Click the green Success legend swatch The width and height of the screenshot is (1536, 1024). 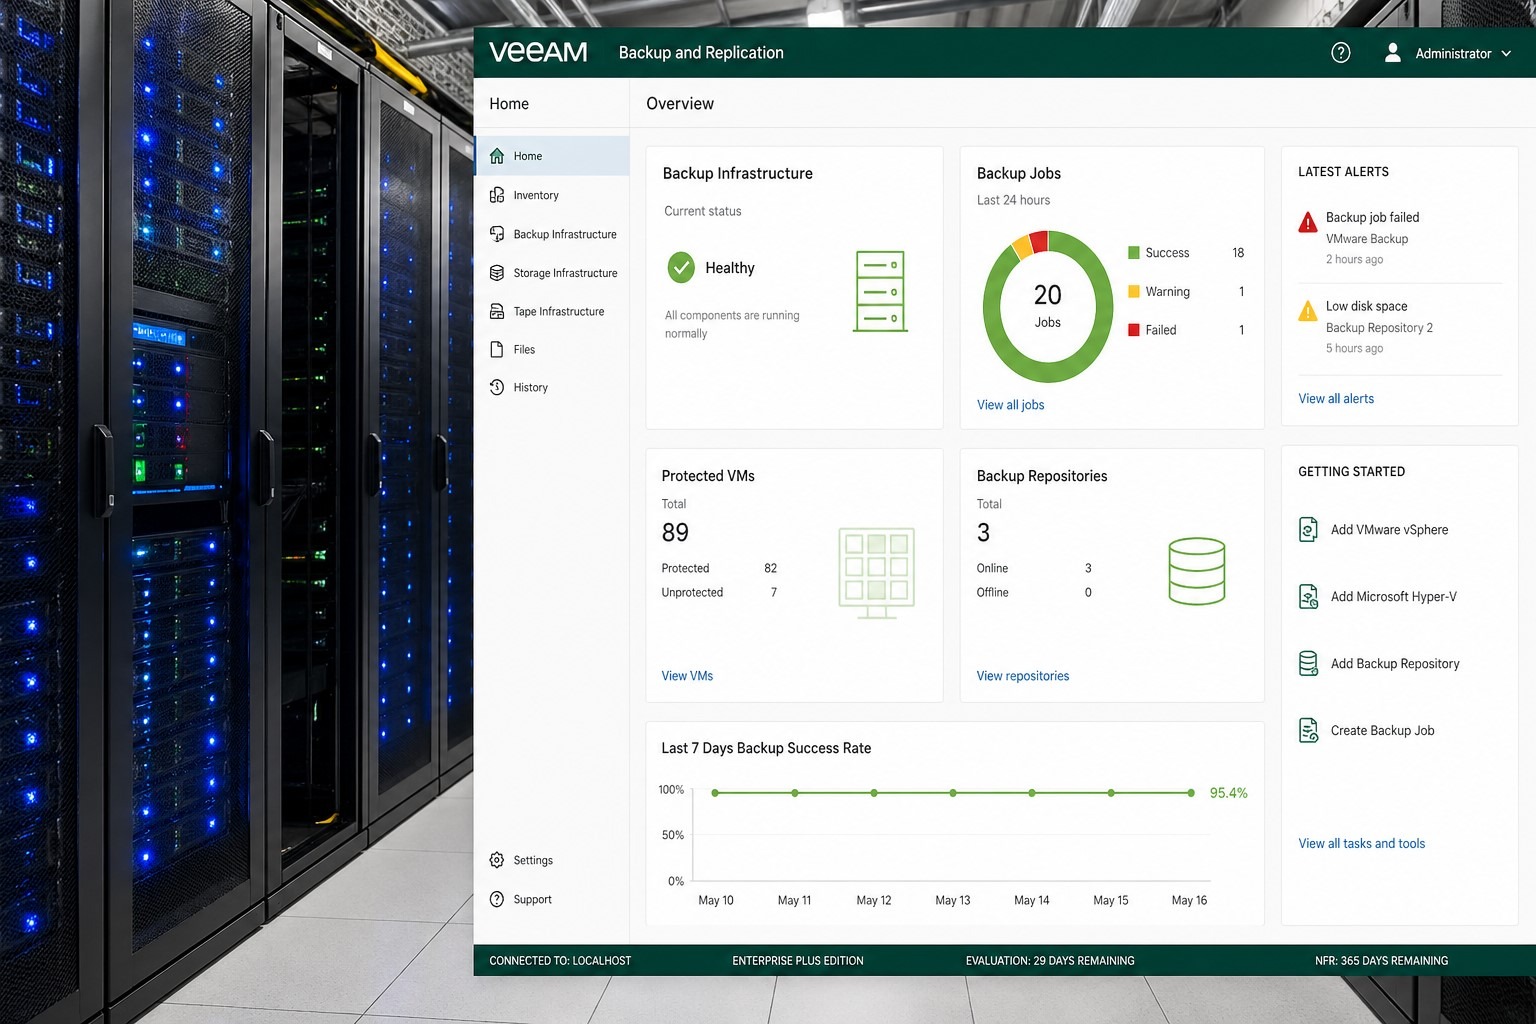pyautogui.click(x=1134, y=253)
